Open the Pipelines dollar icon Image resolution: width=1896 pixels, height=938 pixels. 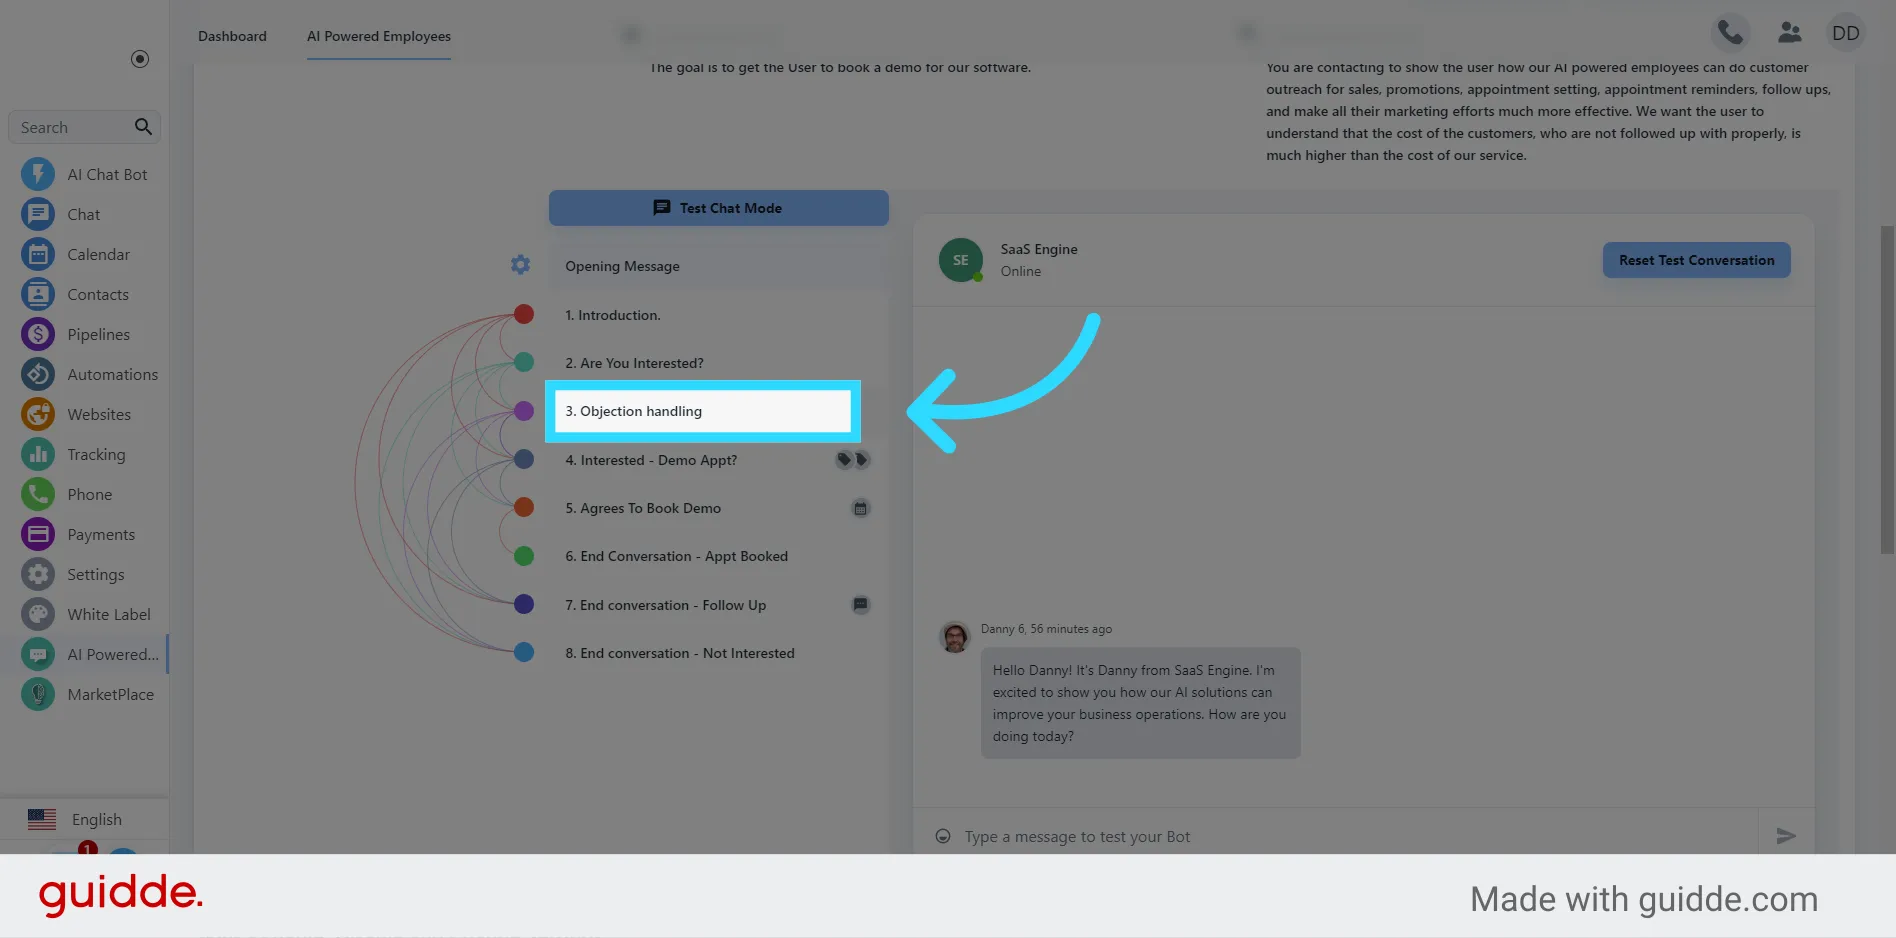click(x=38, y=334)
